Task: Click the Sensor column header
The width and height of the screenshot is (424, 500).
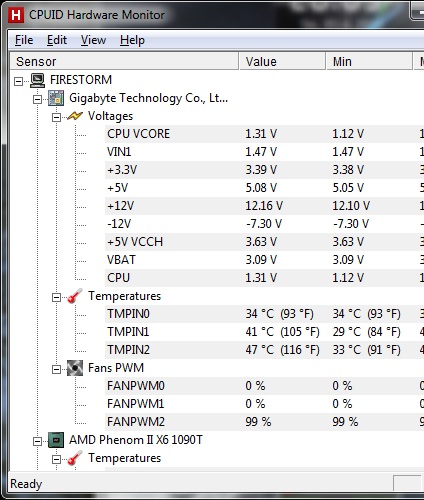Action: 124,61
